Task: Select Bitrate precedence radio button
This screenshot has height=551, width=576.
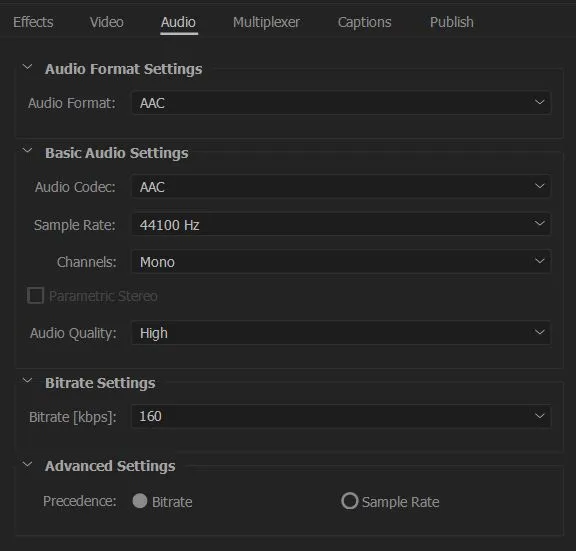Action: [140, 501]
